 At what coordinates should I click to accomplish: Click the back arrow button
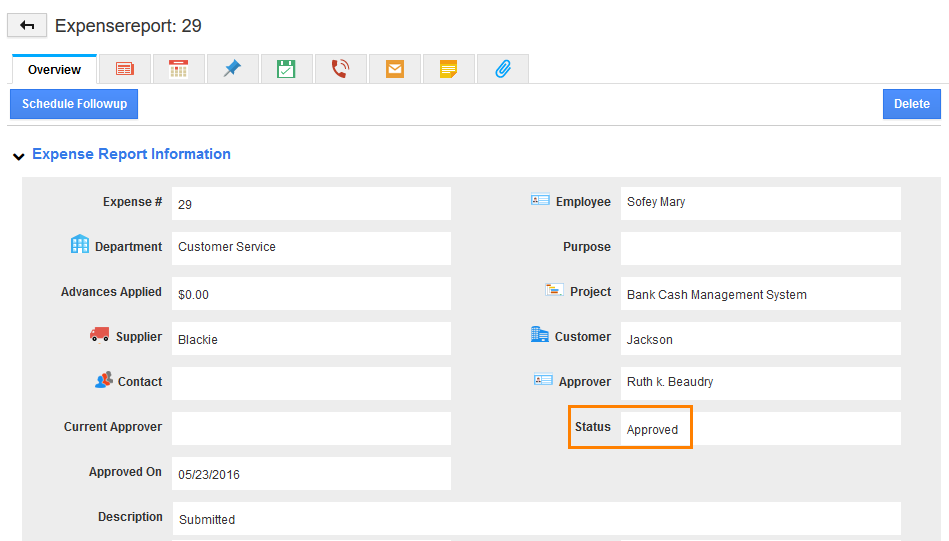point(27,25)
